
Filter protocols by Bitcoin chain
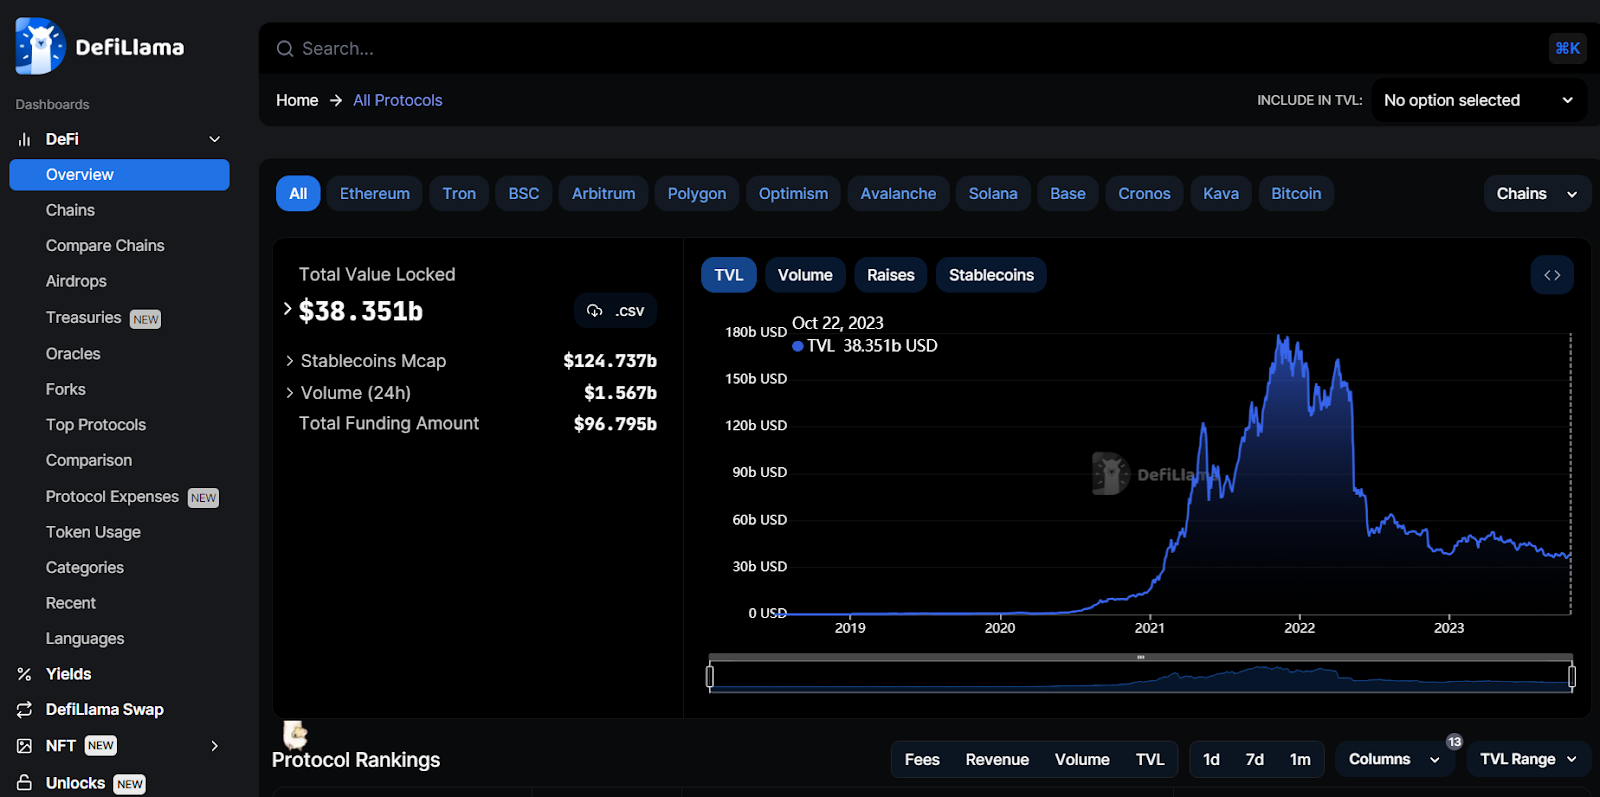tap(1296, 194)
